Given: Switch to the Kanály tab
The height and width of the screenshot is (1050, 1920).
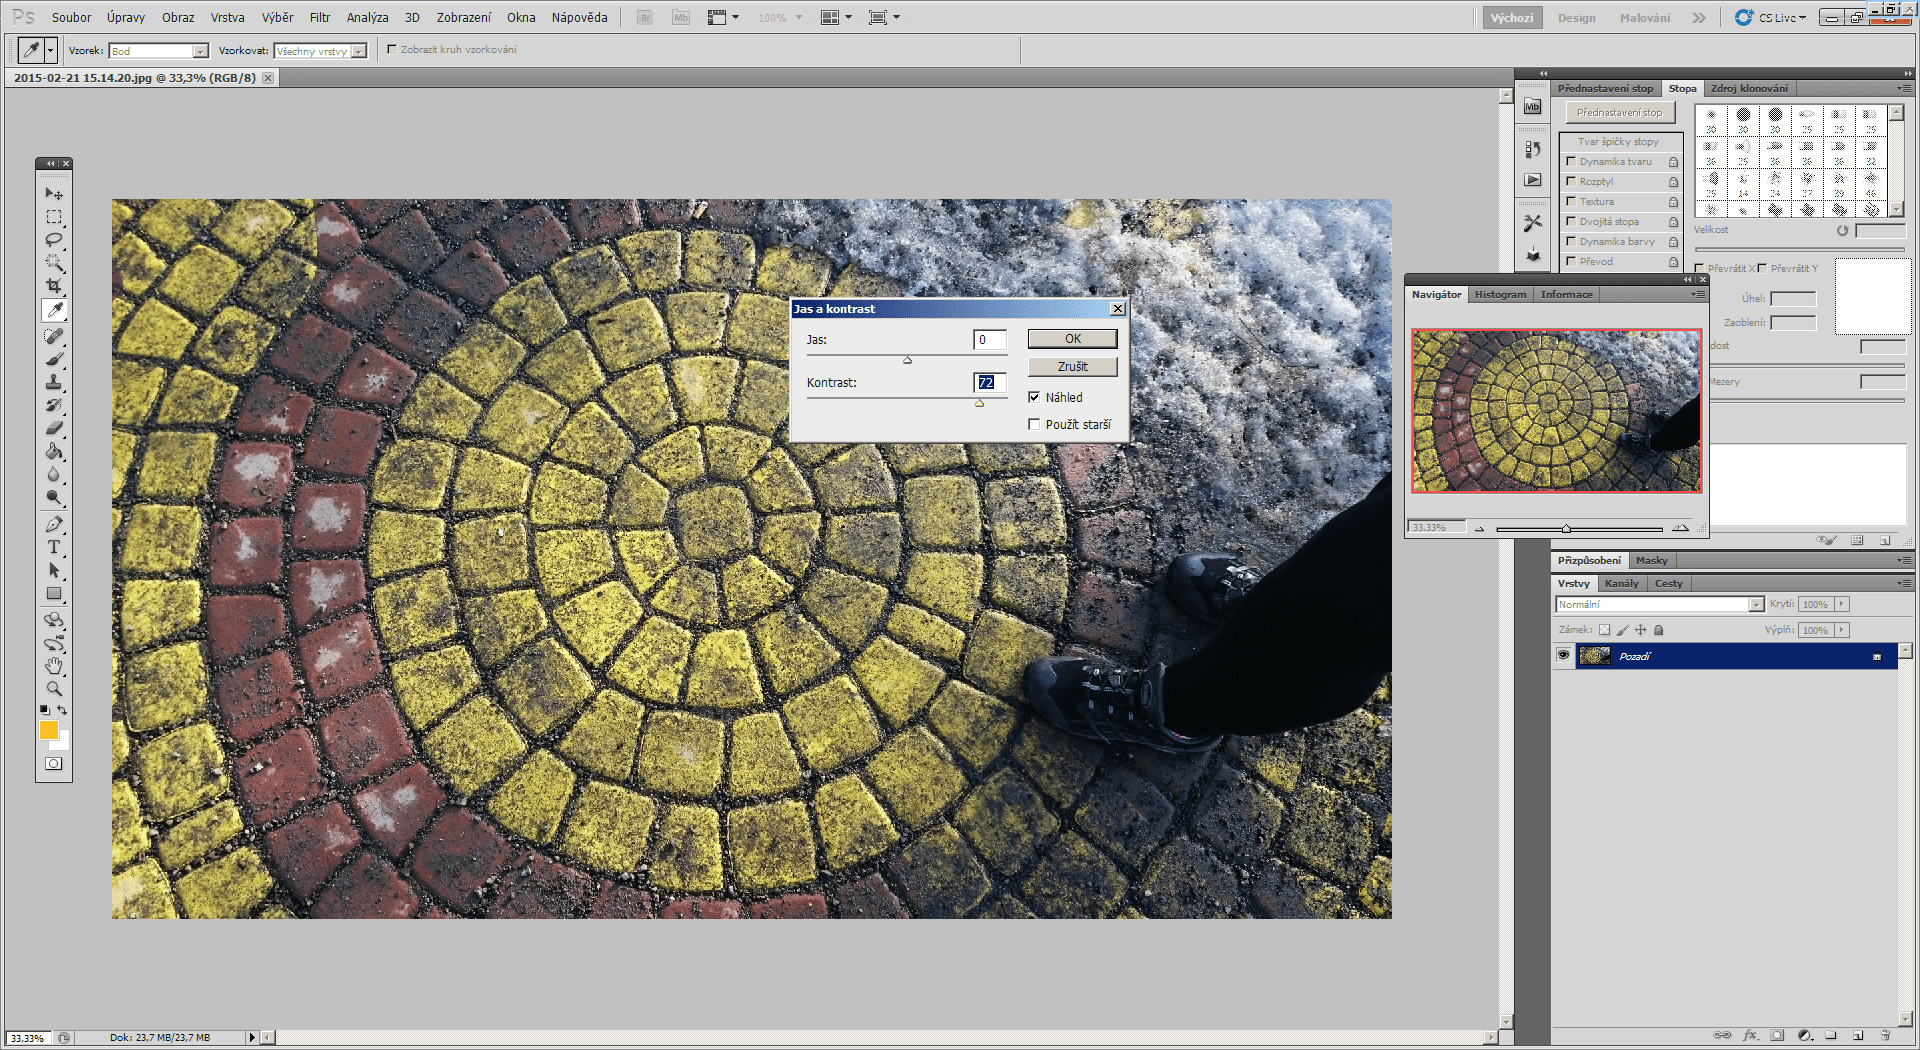Looking at the screenshot, I should point(1621,583).
